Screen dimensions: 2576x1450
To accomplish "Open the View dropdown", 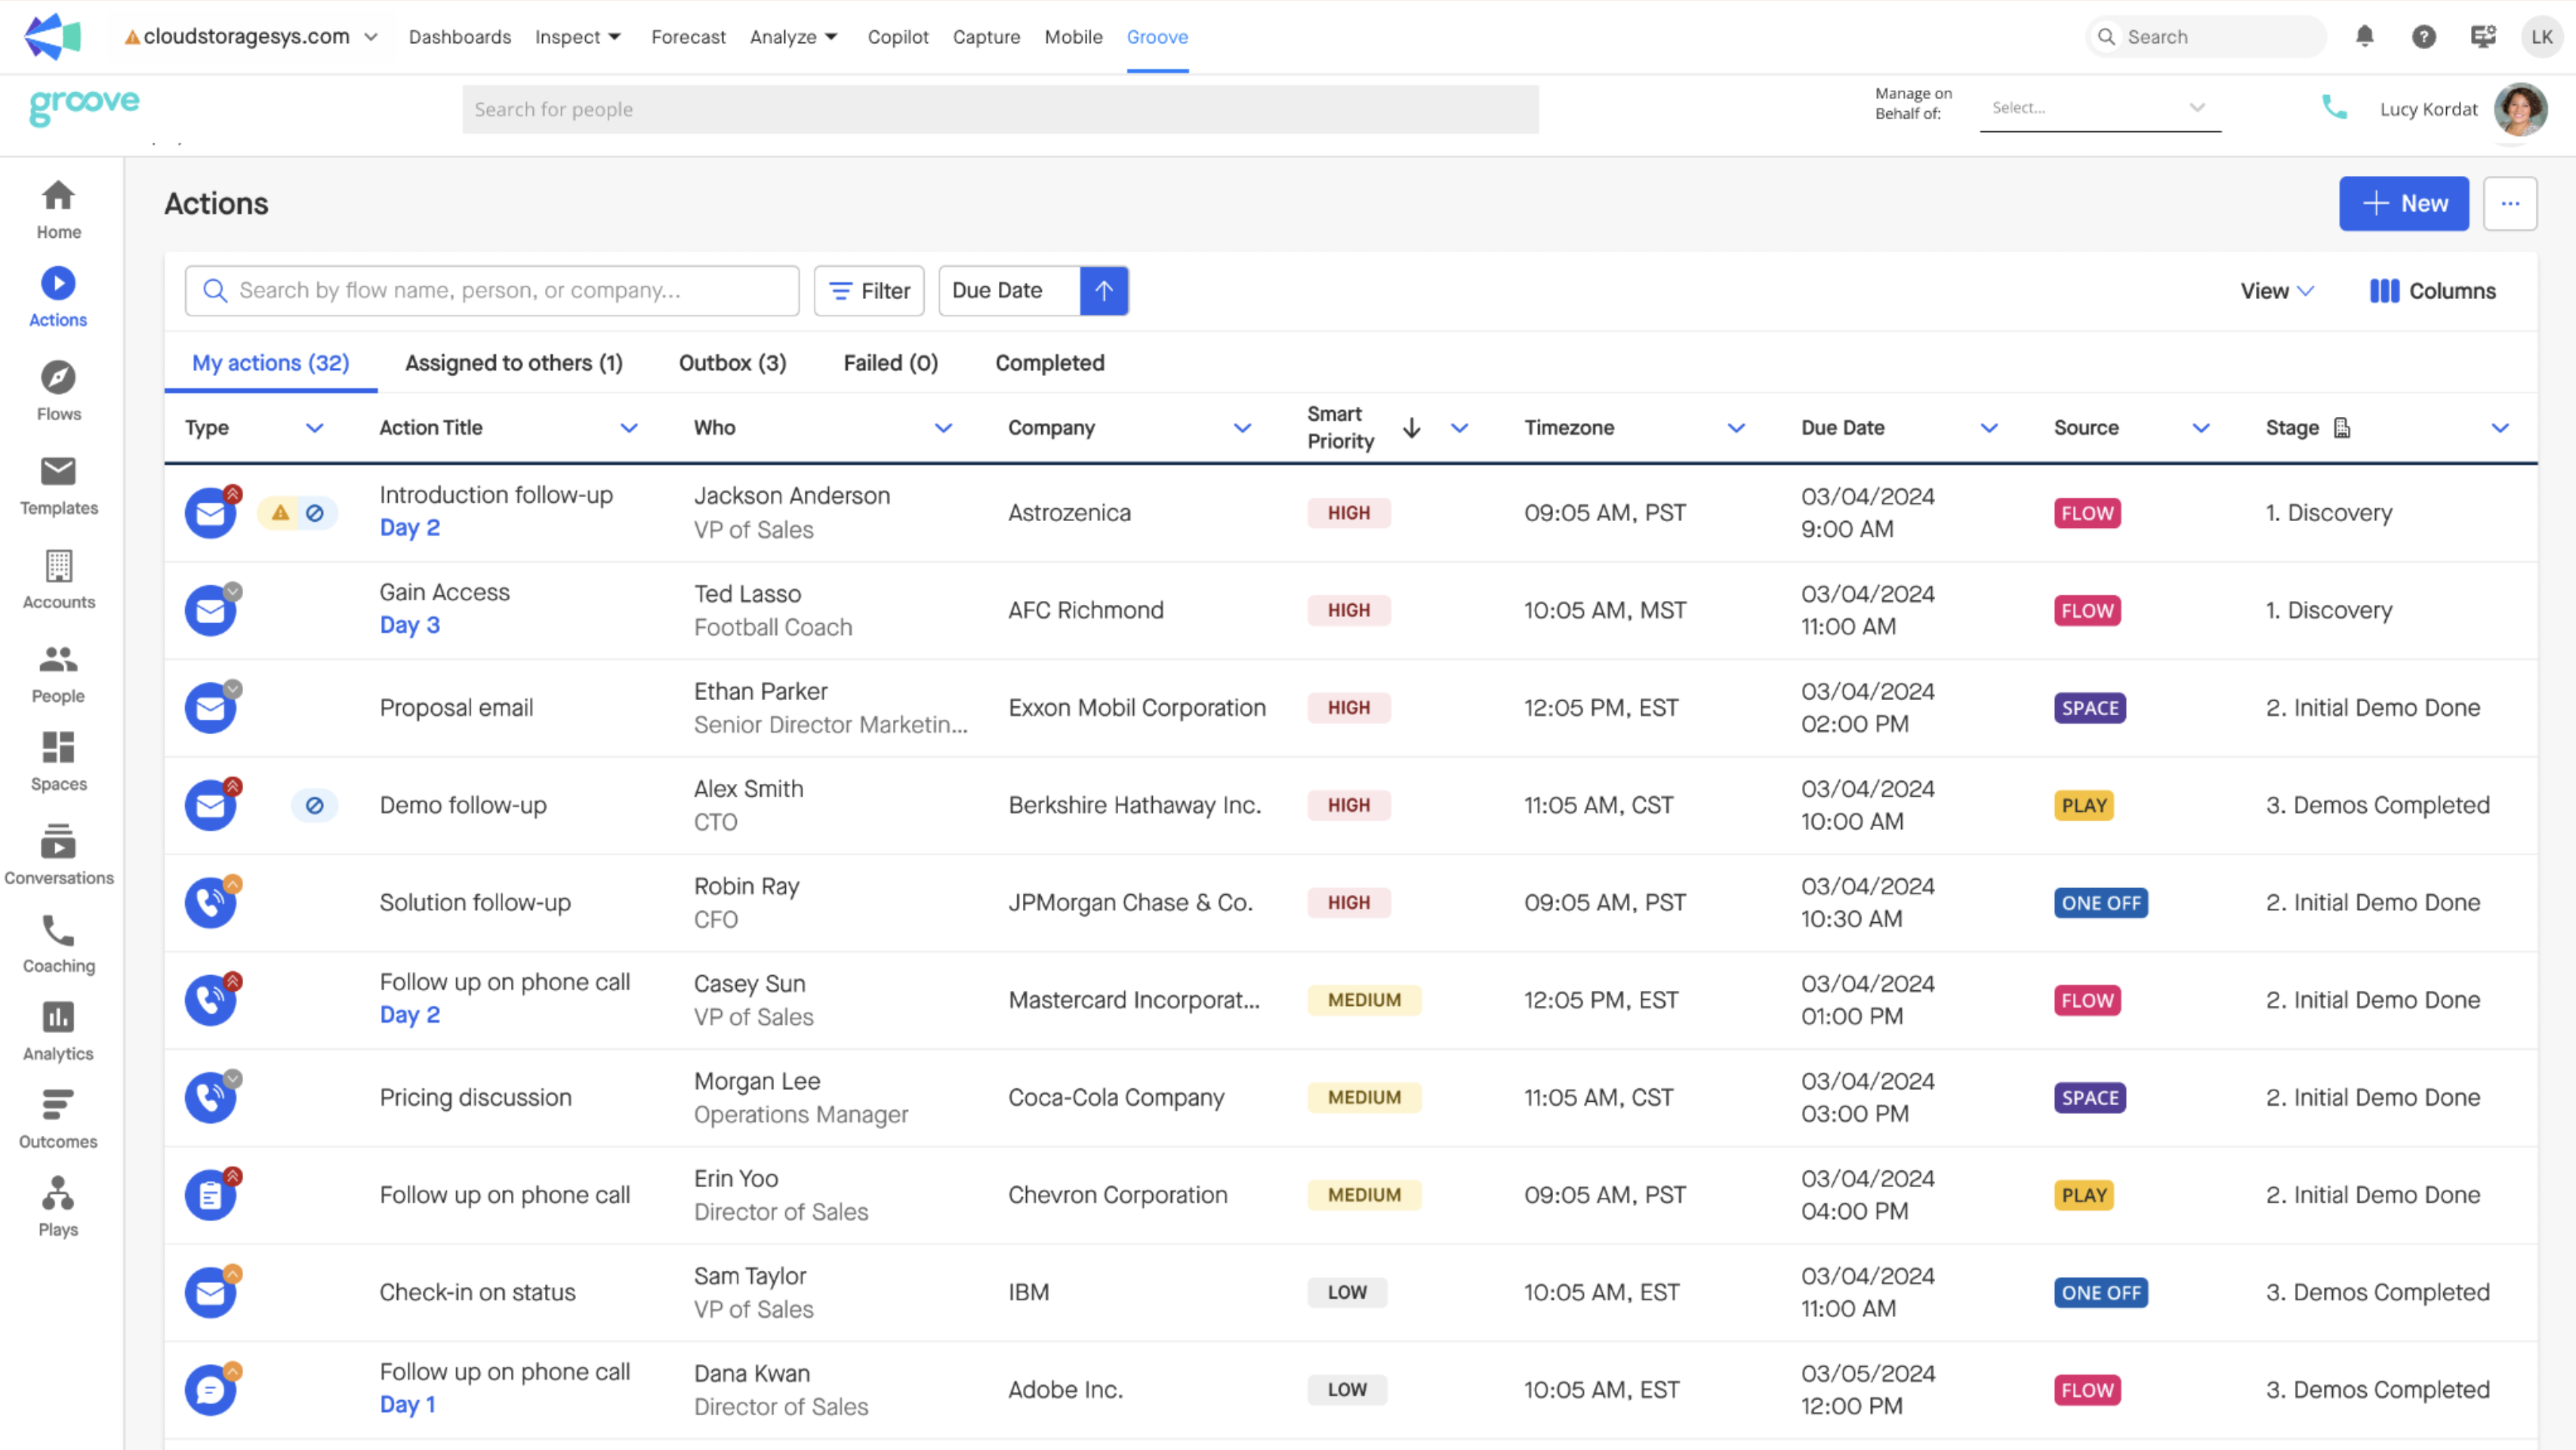I will pos(2276,291).
